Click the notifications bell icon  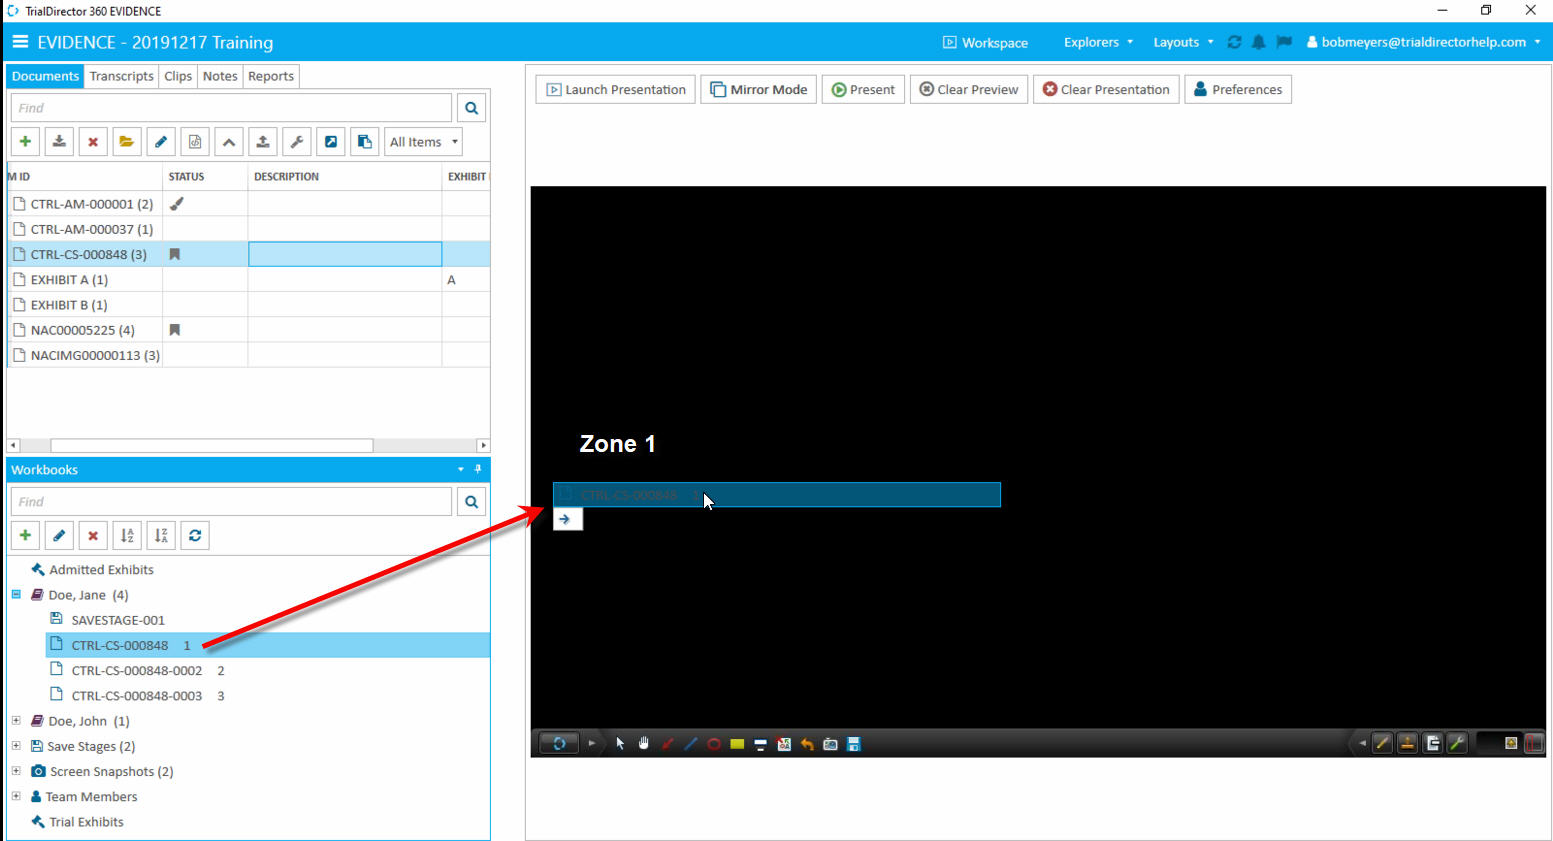[x=1259, y=42]
